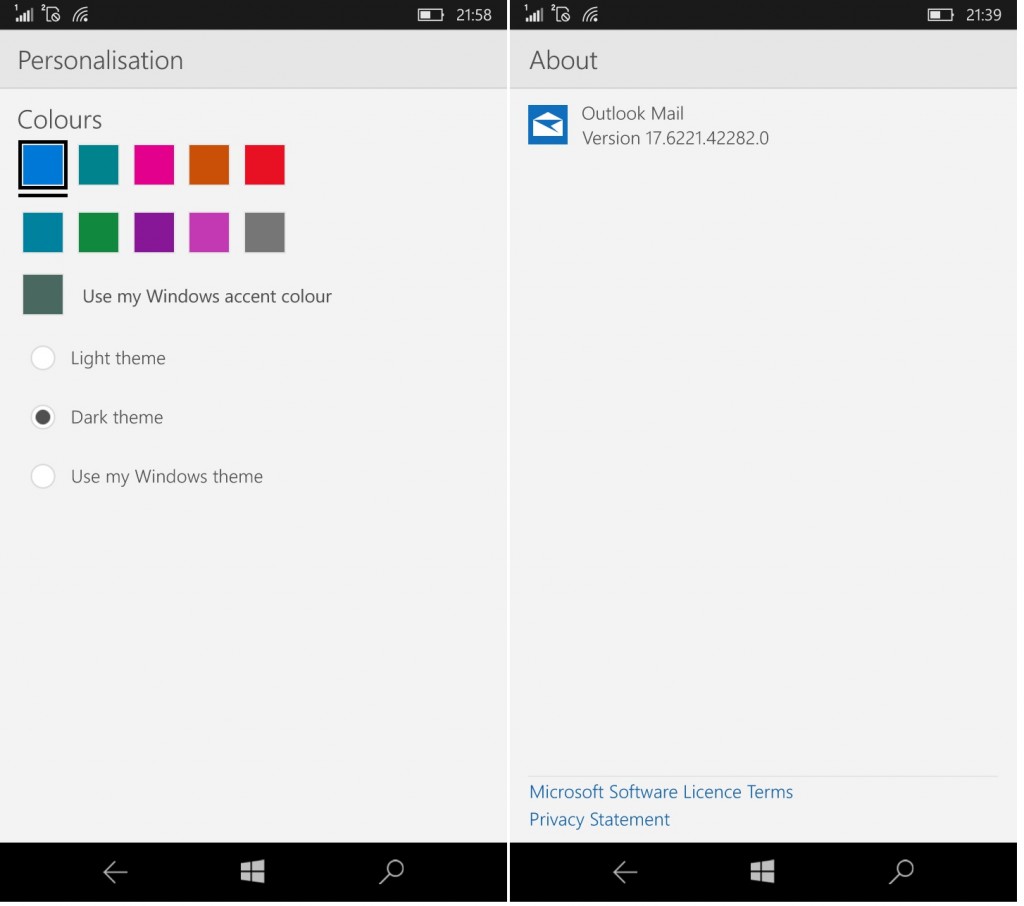The height and width of the screenshot is (906, 1024).
Task: Click the 'Personalisation' page title
Action: click(101, 61)
